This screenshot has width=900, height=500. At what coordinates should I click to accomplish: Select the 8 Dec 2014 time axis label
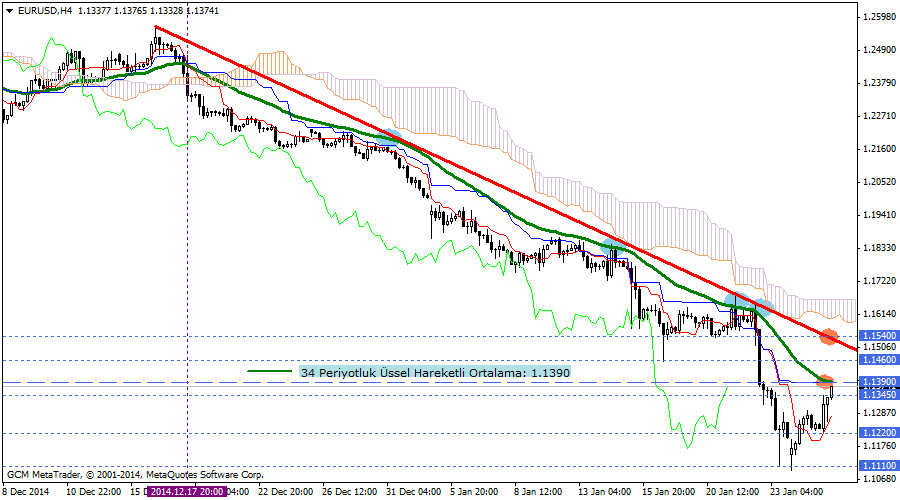click(27, 491)
